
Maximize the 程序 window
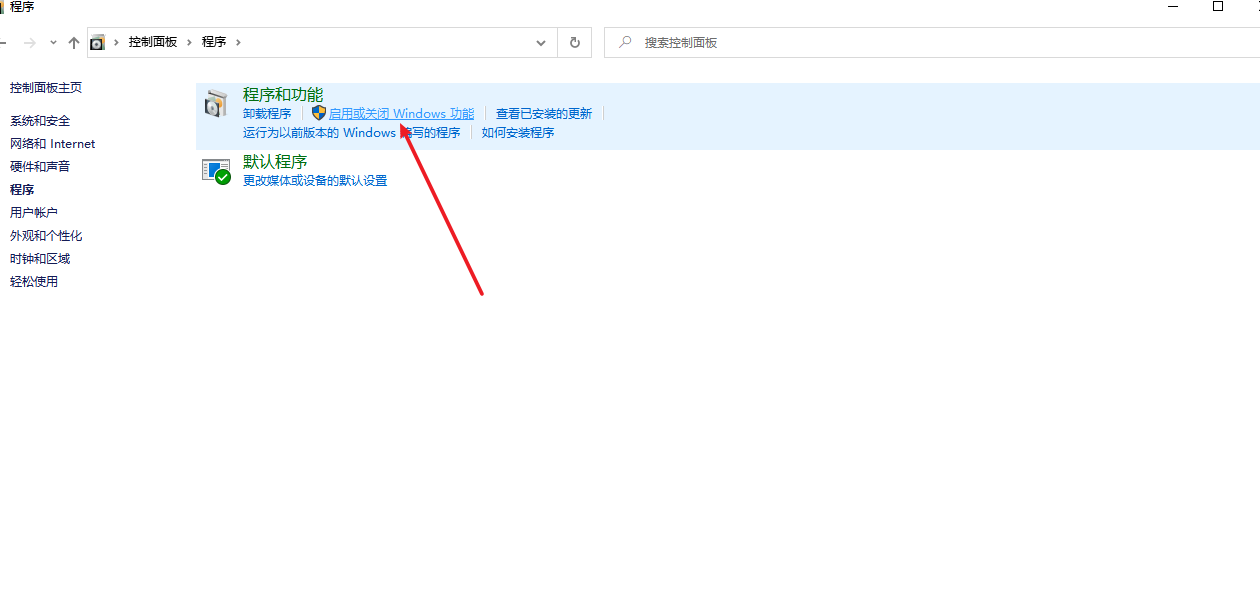pyautogui.click(x=1218, y=6)
